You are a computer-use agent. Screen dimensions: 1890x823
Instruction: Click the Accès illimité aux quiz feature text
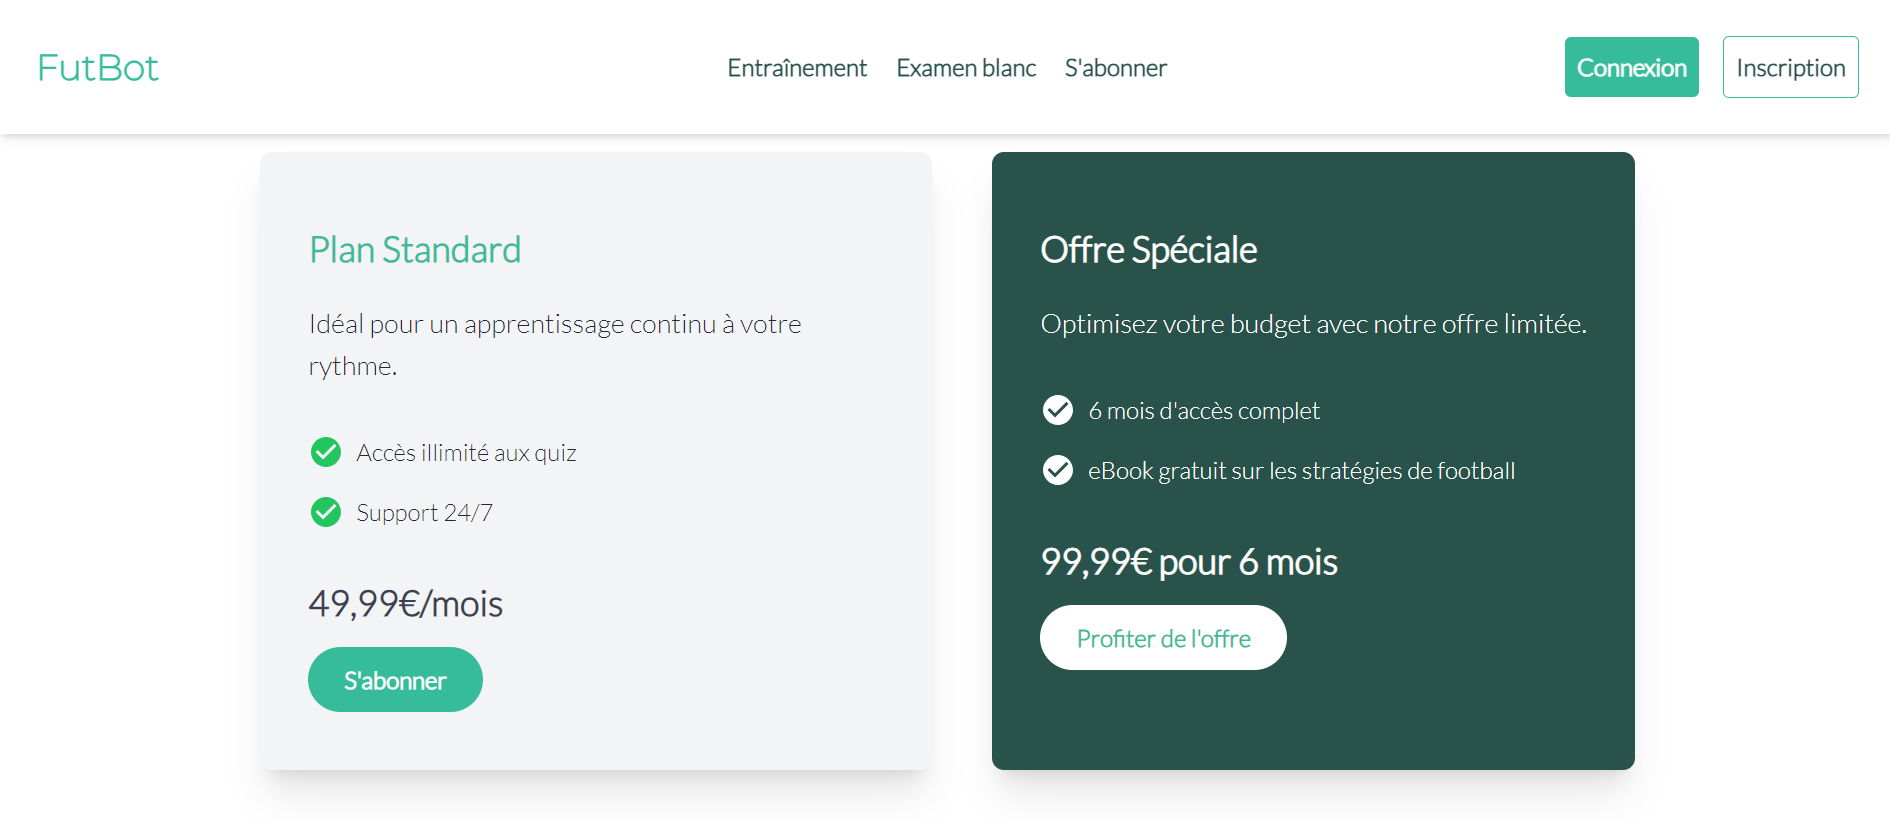[x=466, y=453]
